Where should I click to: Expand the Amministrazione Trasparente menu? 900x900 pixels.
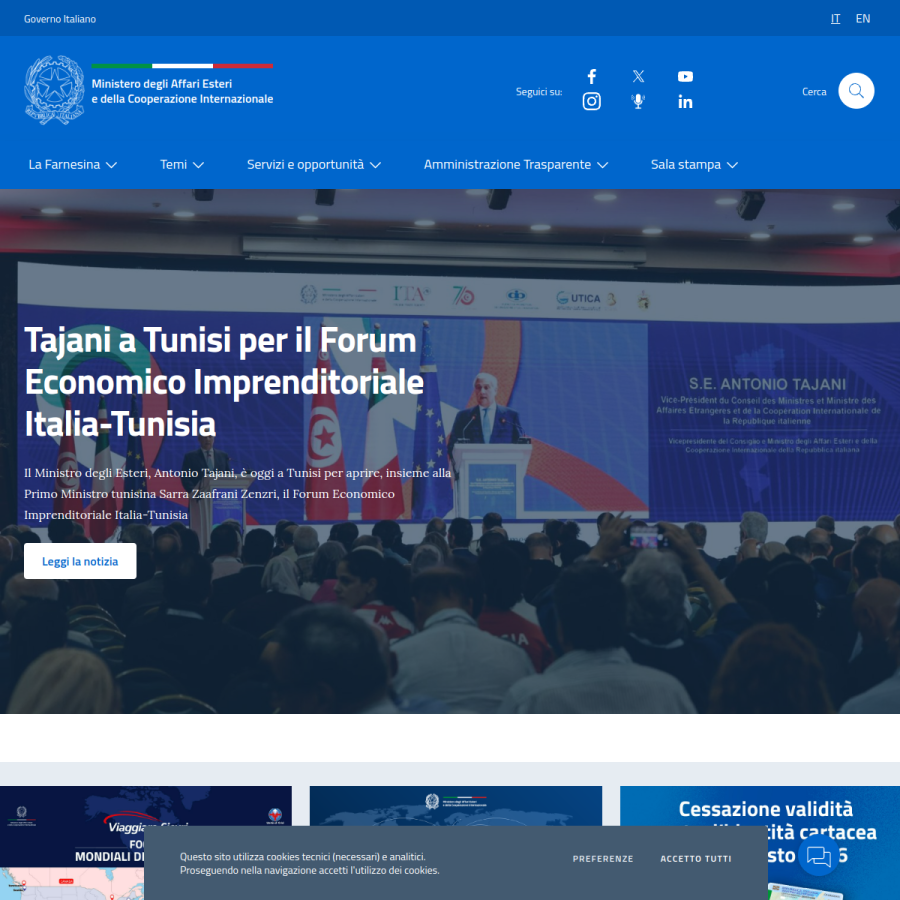coord(516,165)
